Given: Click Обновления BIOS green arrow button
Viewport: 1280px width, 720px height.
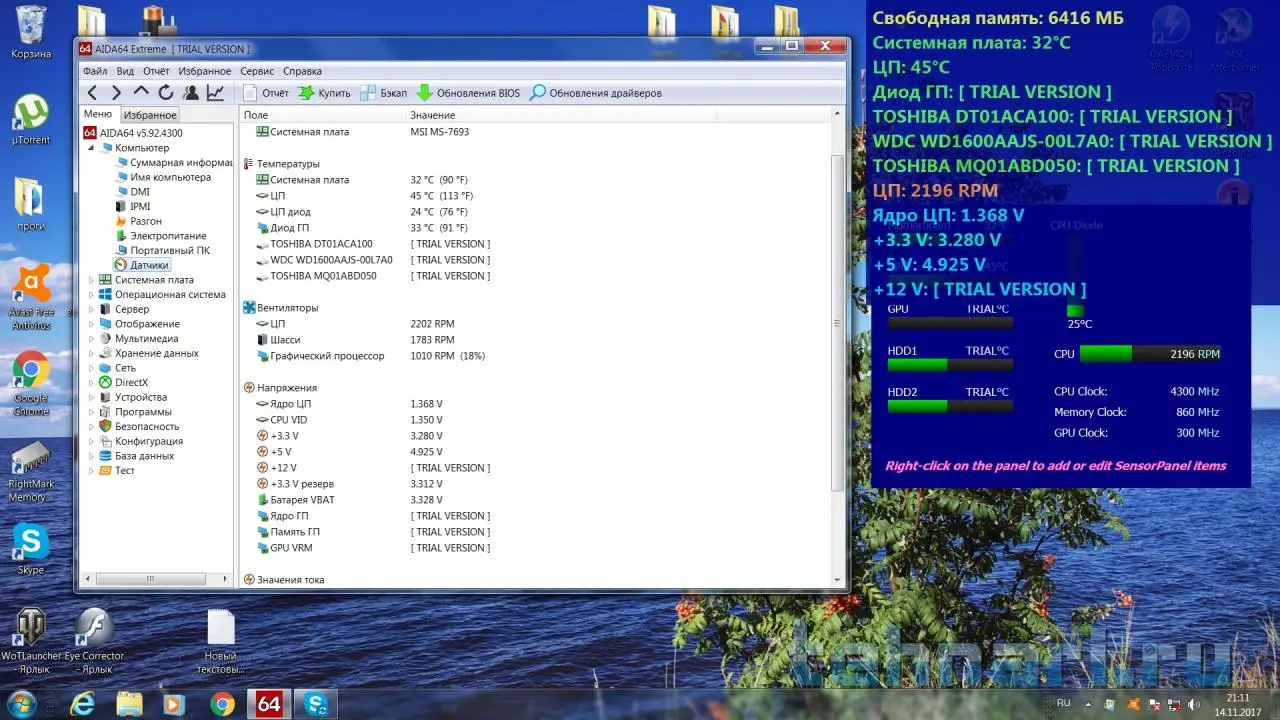Looking at the screenshot, I should tap(468, 93).
